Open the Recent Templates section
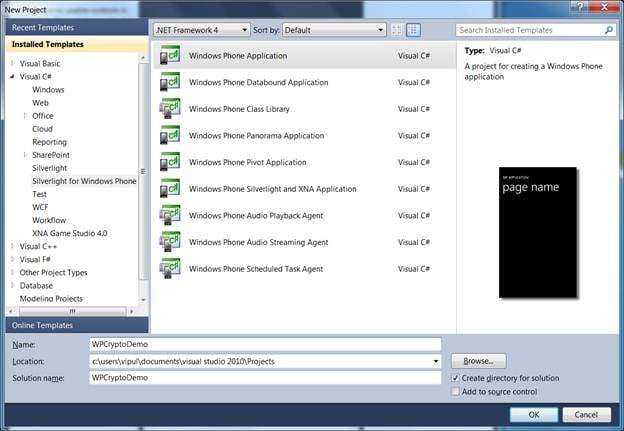624x431 pixels. tap(77, 27)
